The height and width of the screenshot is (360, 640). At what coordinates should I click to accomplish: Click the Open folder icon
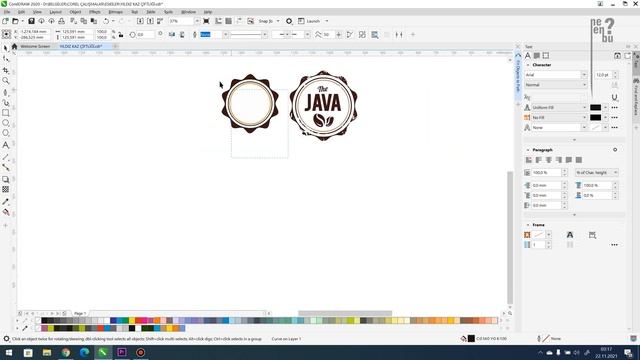coord(16,21)
